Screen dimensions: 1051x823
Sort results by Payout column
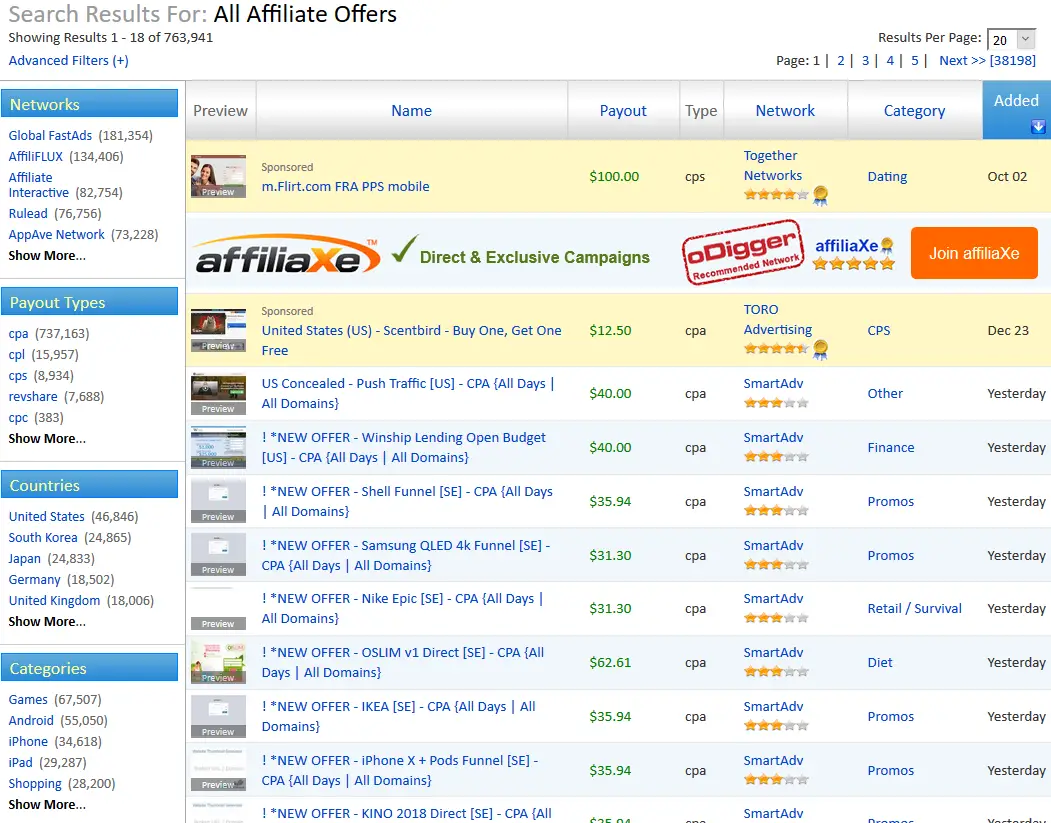(623, 111)
